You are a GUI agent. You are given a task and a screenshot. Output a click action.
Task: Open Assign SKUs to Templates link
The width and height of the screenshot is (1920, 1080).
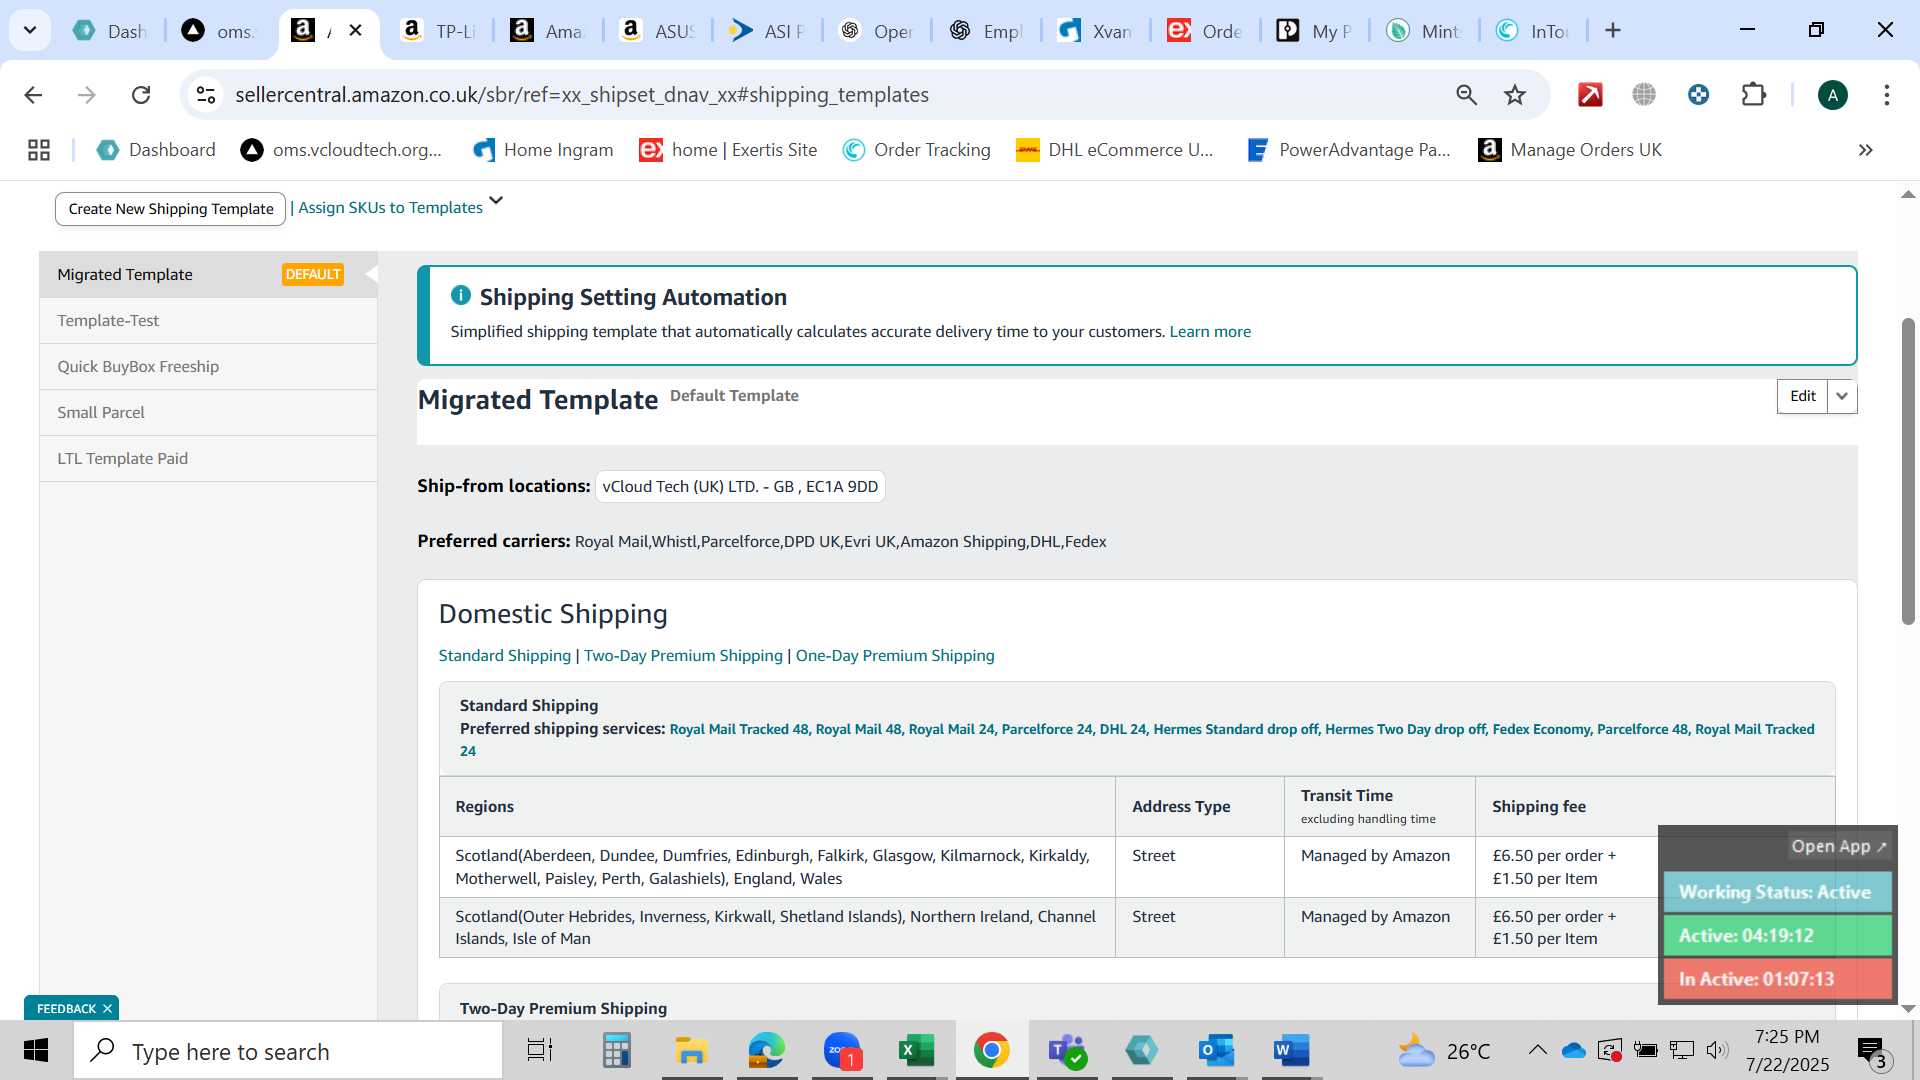pos(390,208)
